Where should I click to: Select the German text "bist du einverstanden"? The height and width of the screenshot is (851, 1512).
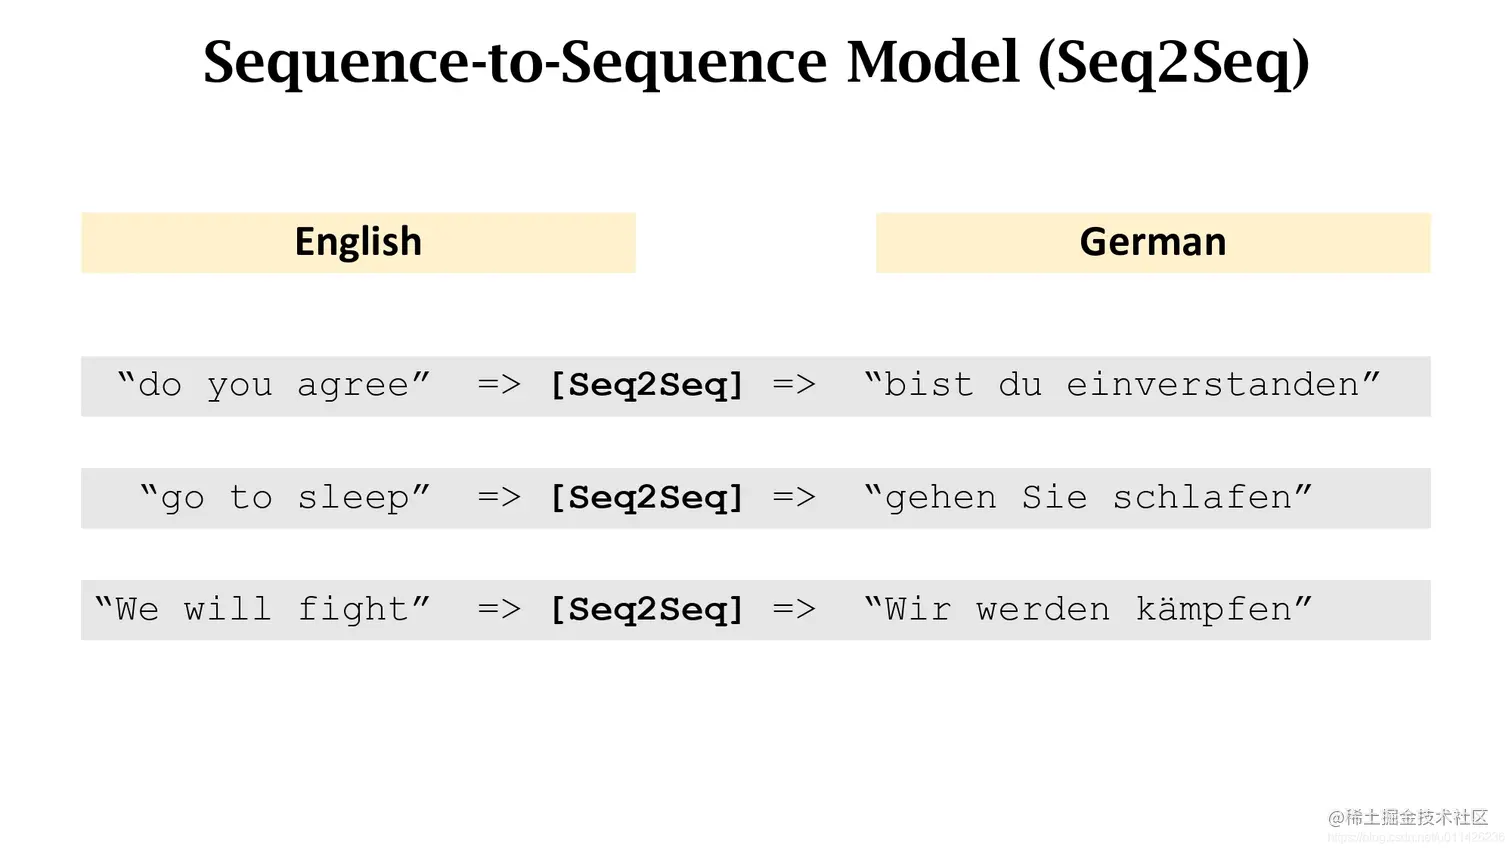tap(1122, 385)
